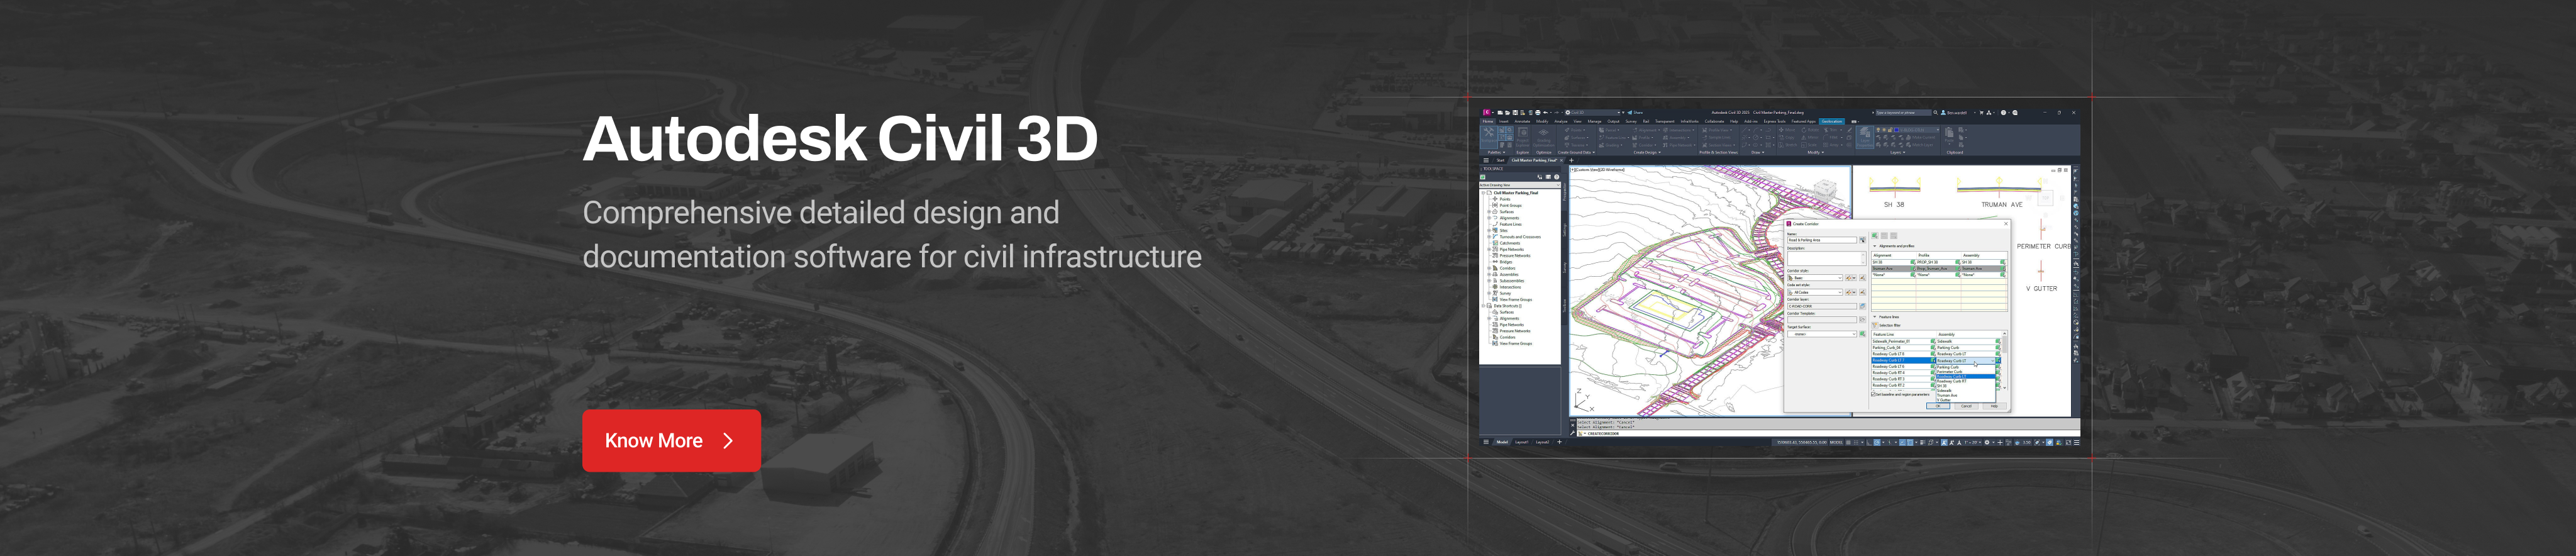The image size is (2576, 556).
Task: Click the corridor Name input field
Action: (x=1822, y=240)
